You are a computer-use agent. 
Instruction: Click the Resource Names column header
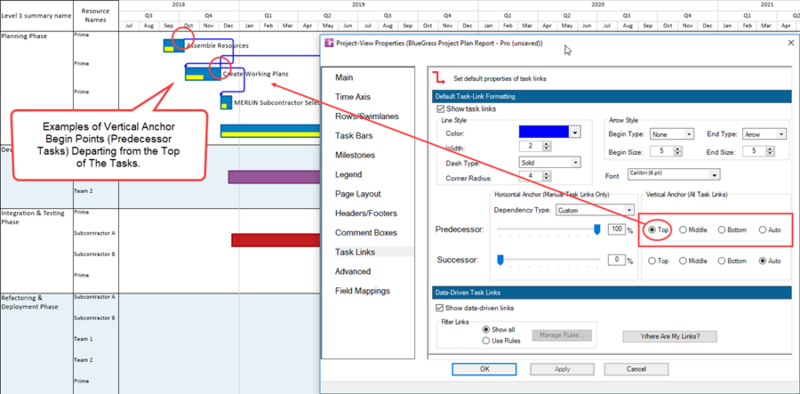[x=96, y=15]
